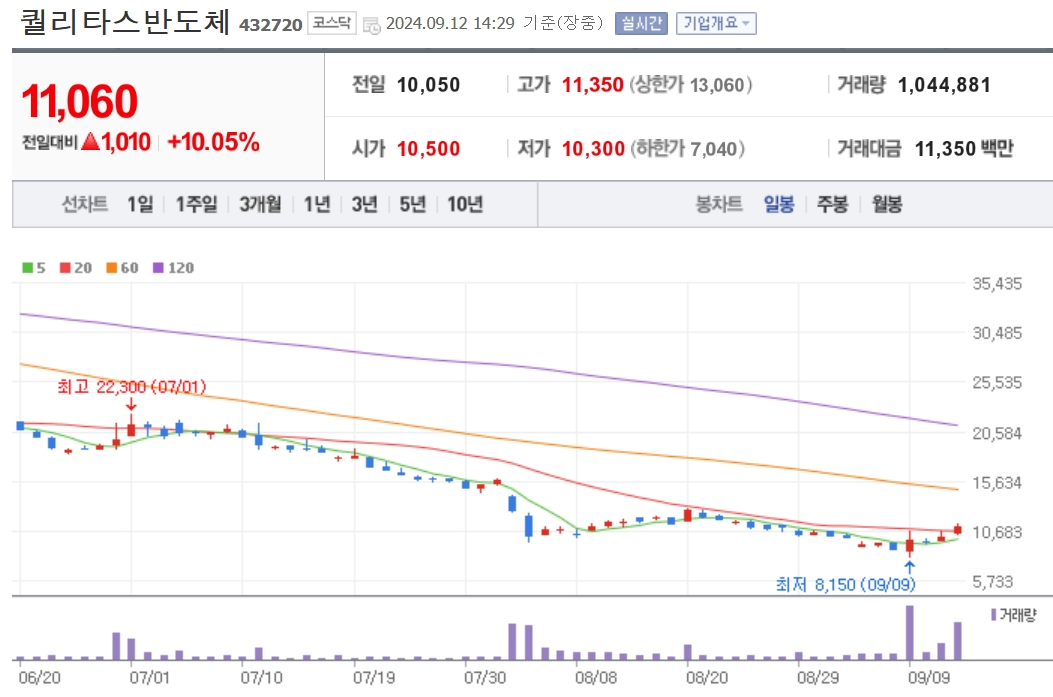Click the orange 60-day moving average swatch
Screen dimensions: 1053x697
click(111, 268)
